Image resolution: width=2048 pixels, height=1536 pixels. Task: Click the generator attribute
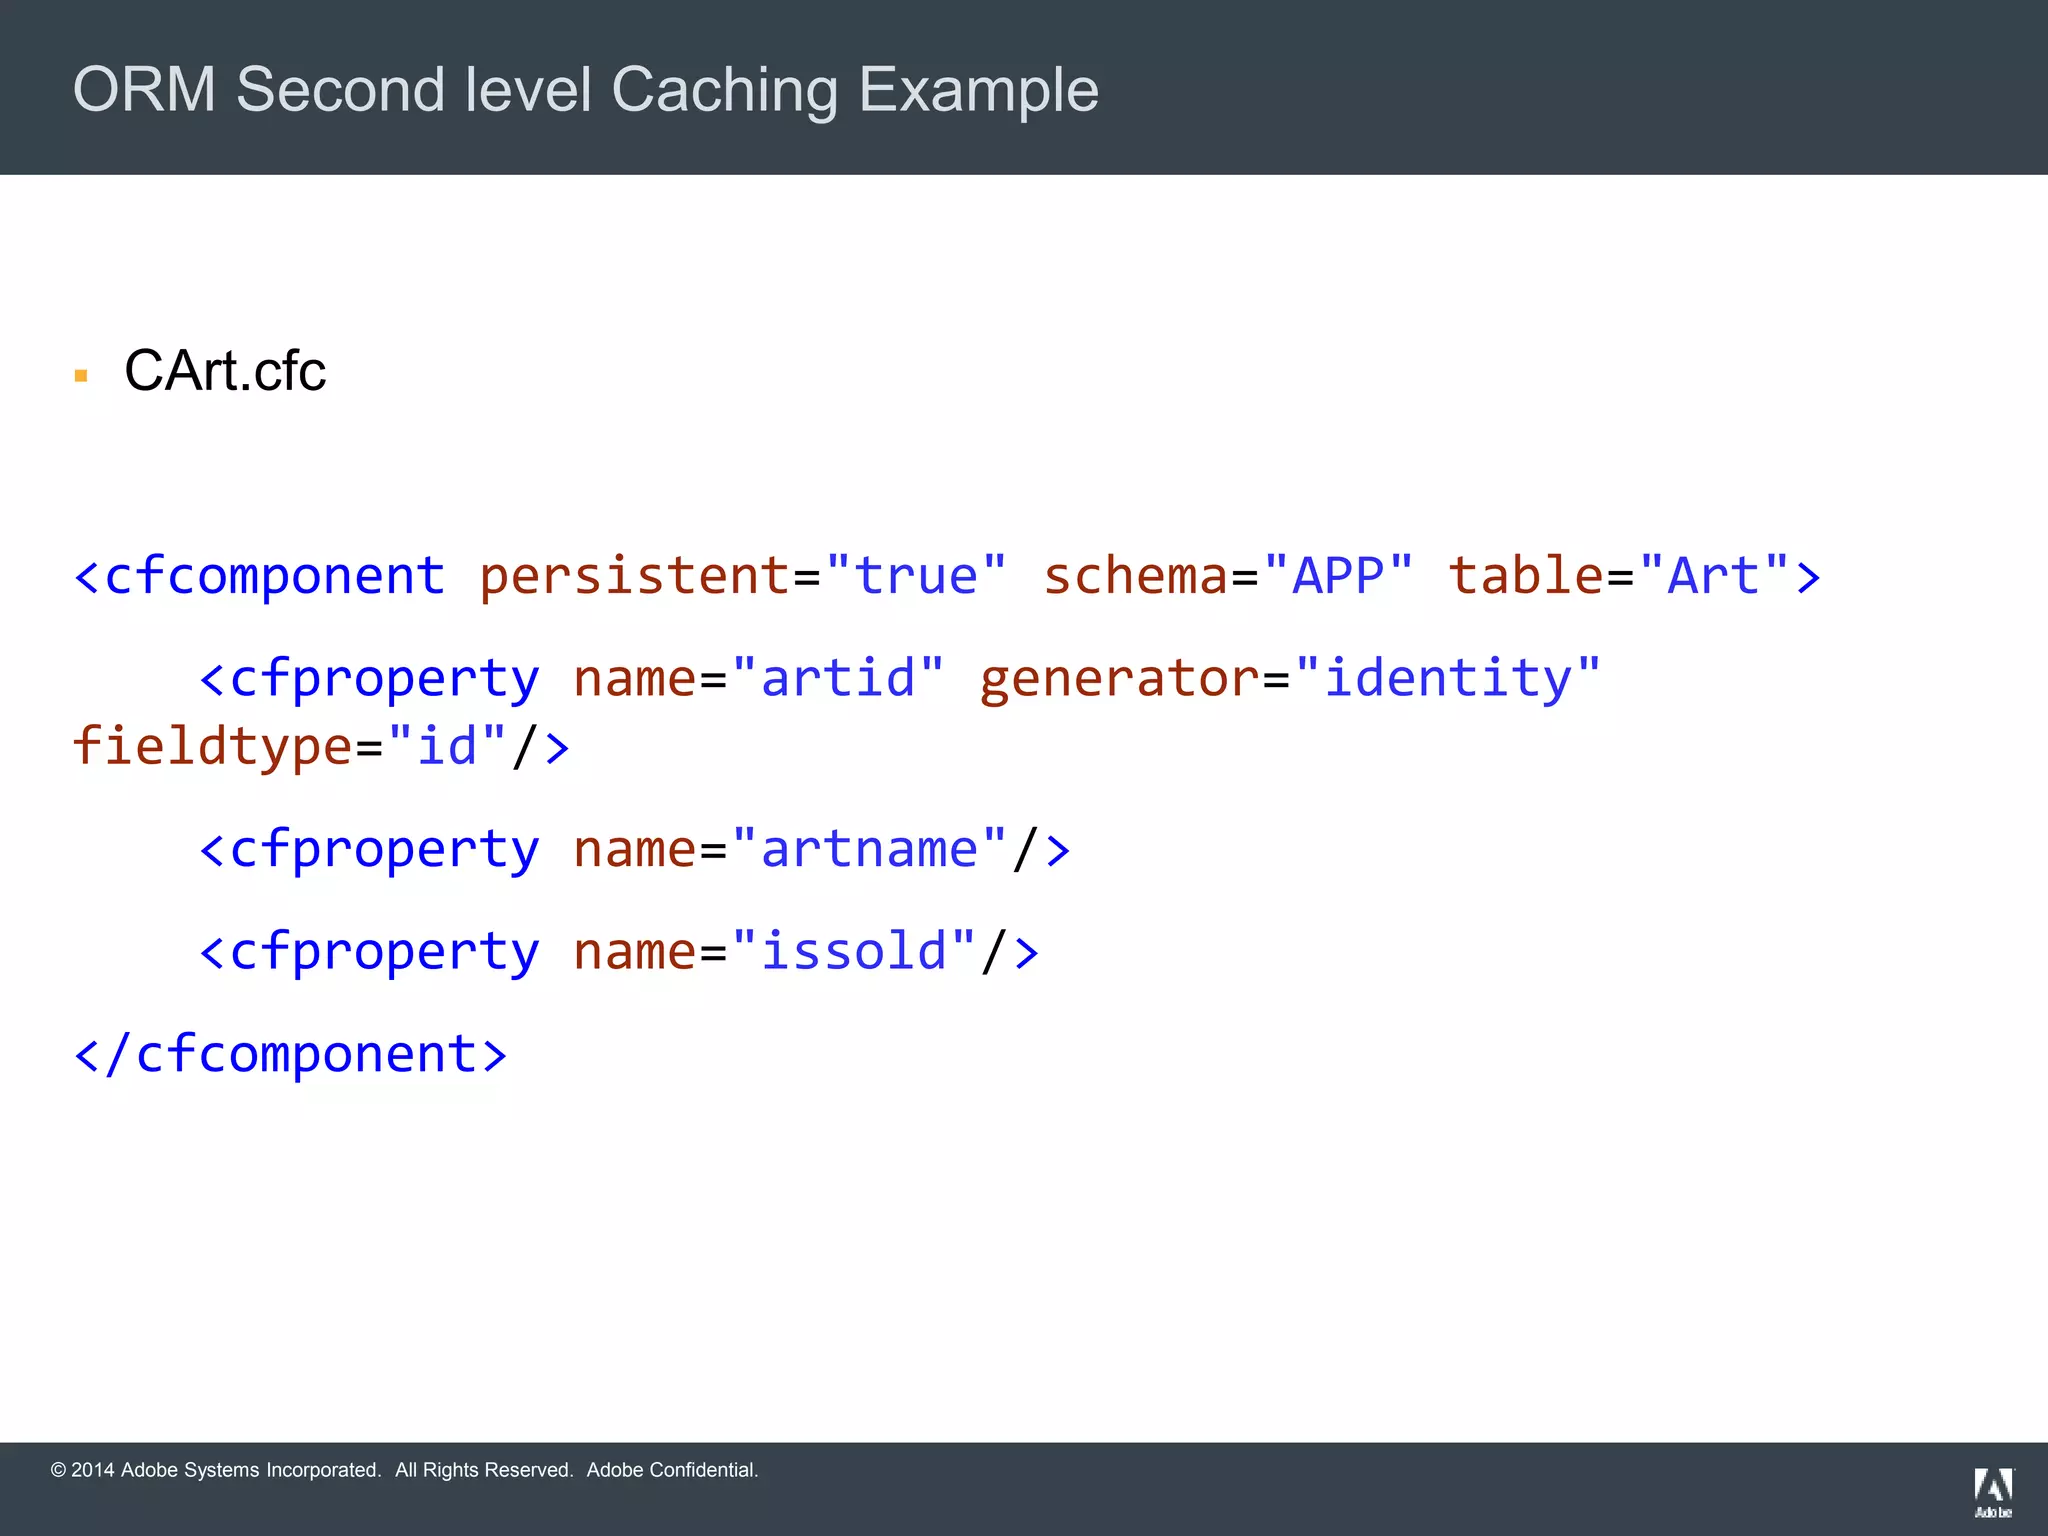pyautogui.click(x=1119, y=679)
